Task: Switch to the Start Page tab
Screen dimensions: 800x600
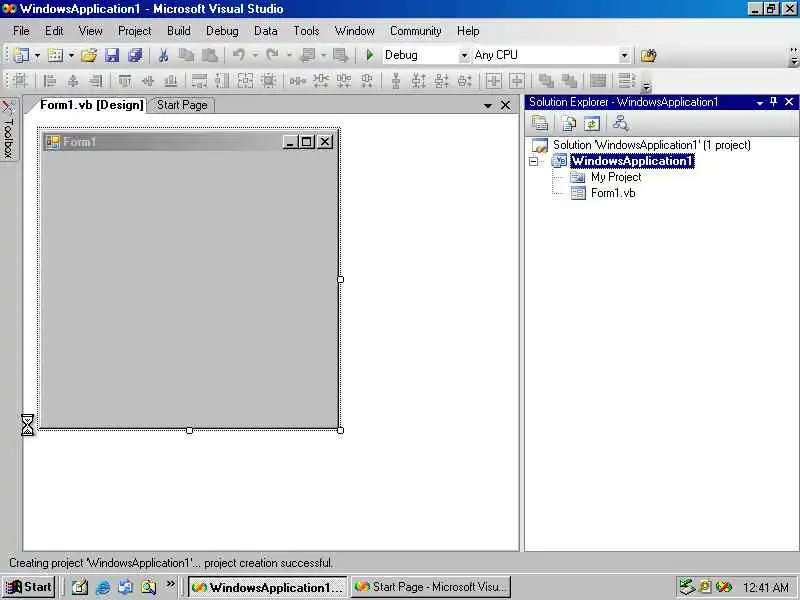Action: (x=182, y=105)
